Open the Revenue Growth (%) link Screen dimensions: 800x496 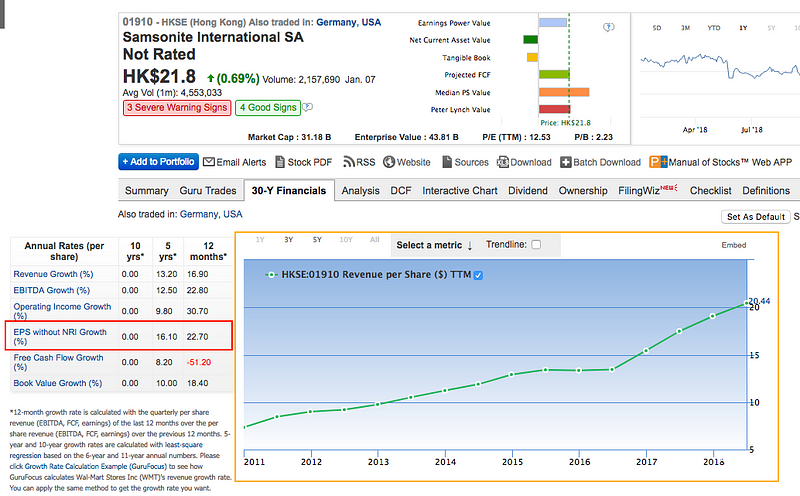[53, 274]
